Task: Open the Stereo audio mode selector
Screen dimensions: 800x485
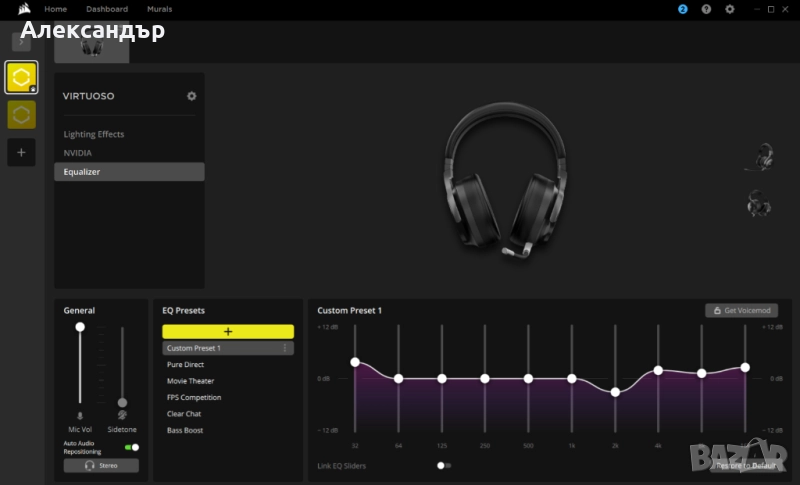Action: [x=101, y=465]
